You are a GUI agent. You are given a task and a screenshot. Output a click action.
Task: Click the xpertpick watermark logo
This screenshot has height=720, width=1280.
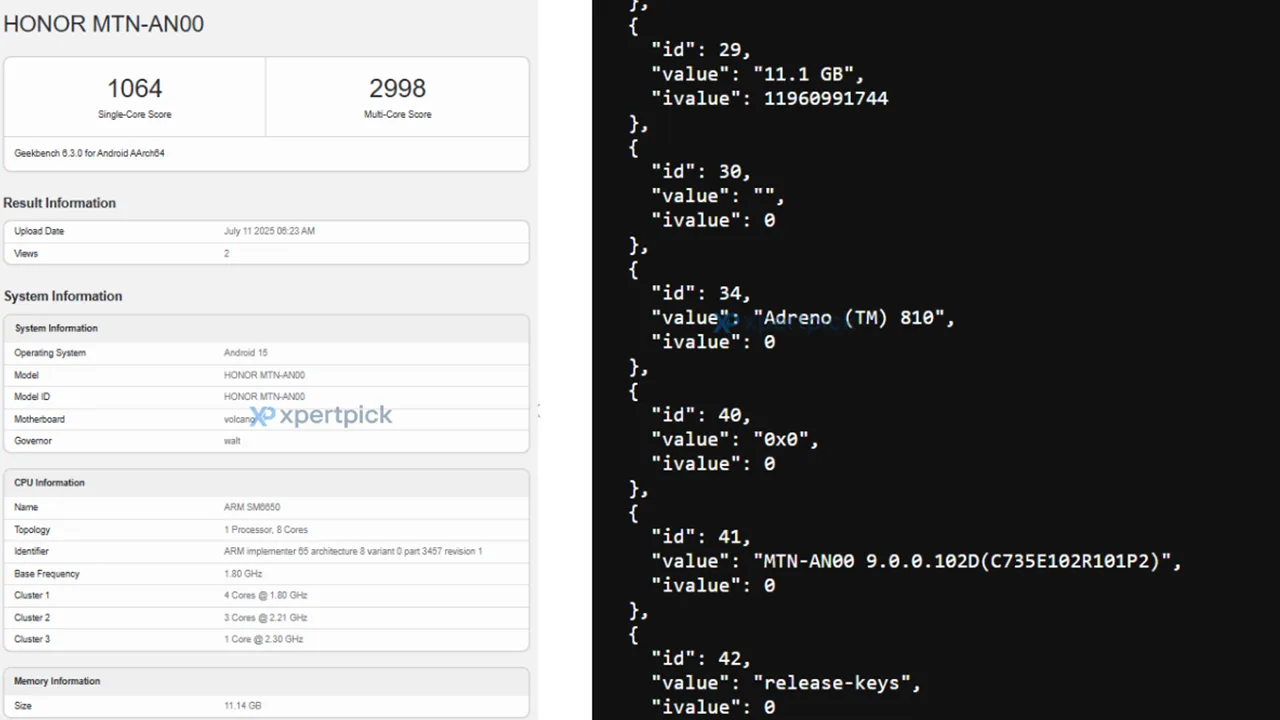321,416
